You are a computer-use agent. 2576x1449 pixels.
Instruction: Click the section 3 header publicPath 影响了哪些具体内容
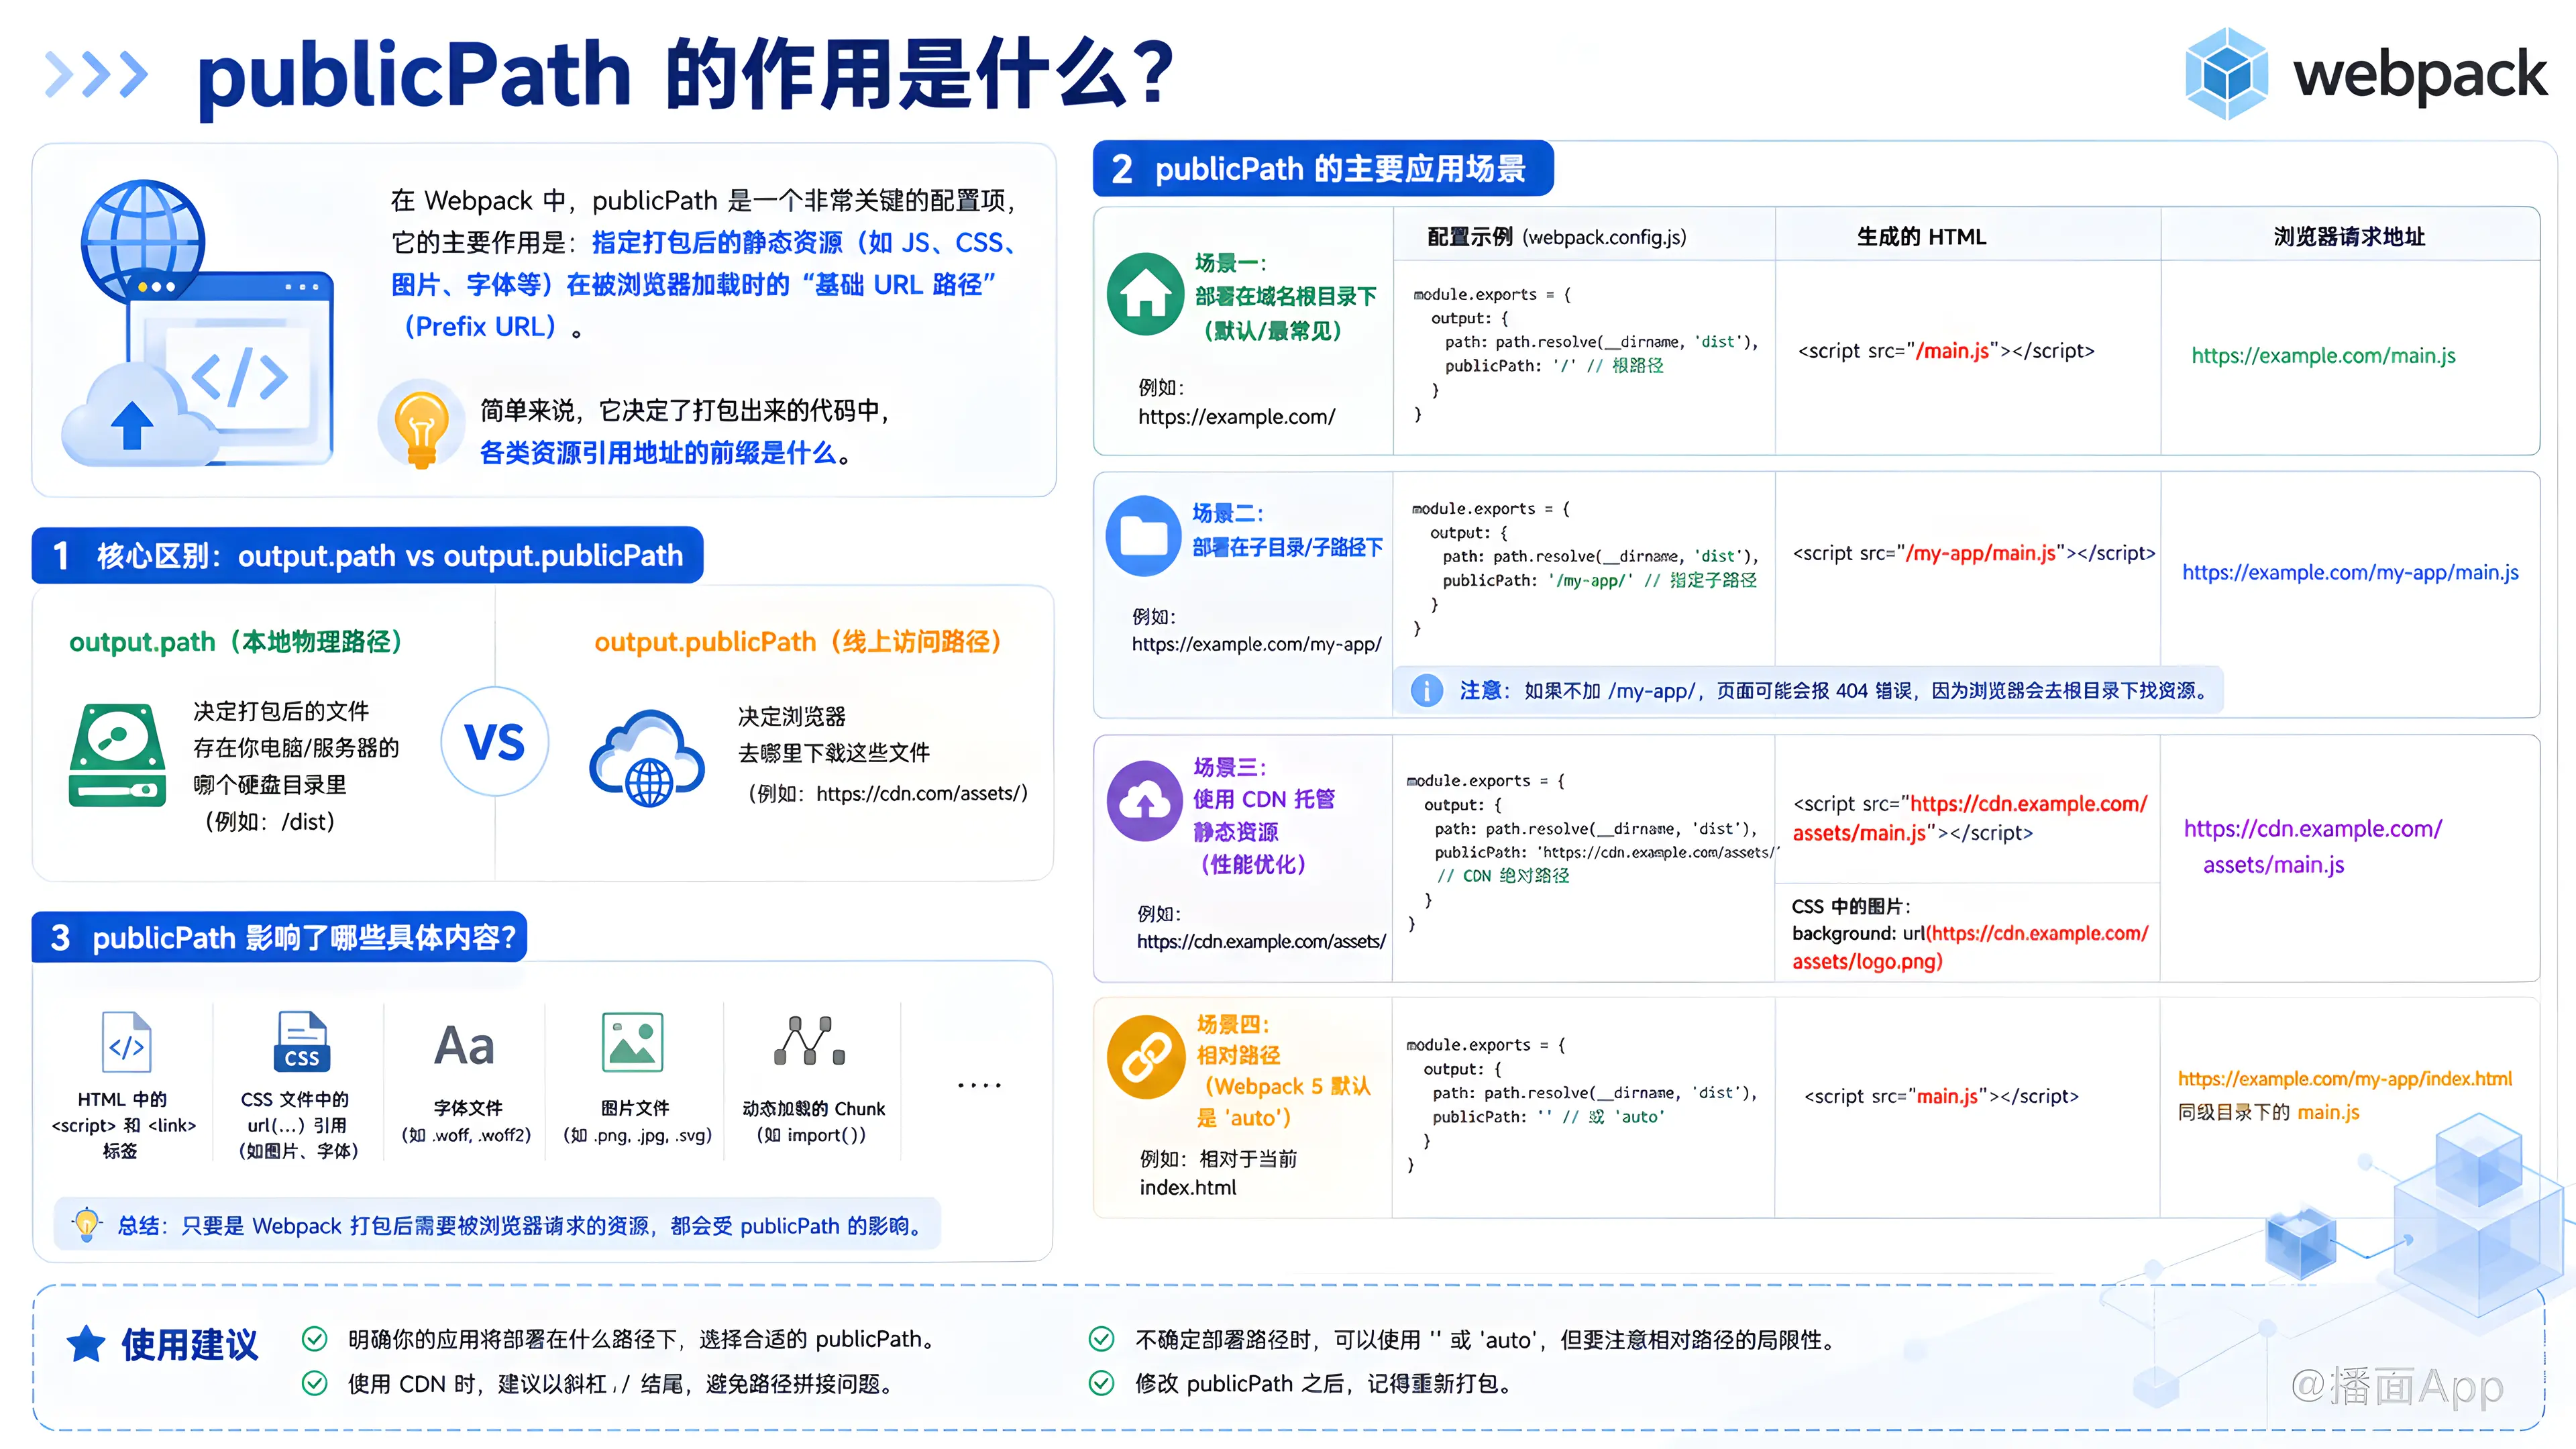(x=279, y=937)
